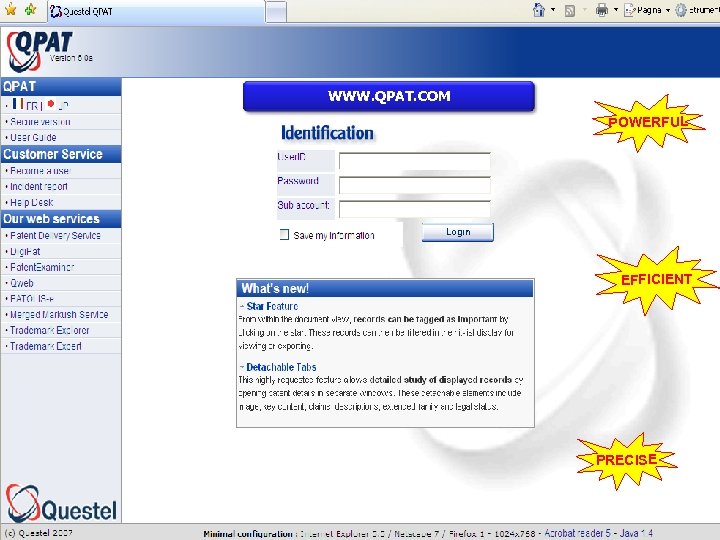Open the PatentExaminer link
The width and height of the screenshot is (720, 540).
pyautogui.click(x=42, y=267)
